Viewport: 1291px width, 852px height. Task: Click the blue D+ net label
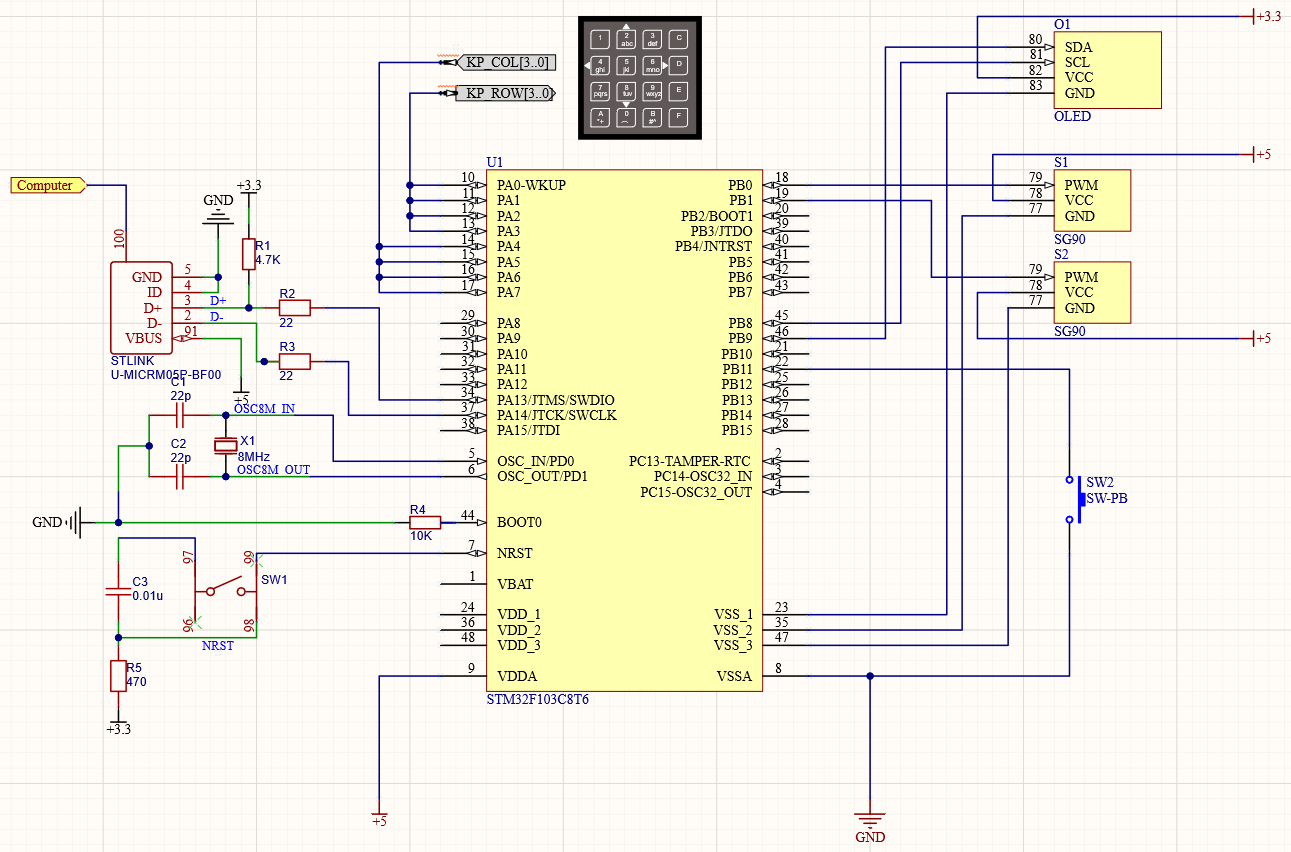click(217, 301)
